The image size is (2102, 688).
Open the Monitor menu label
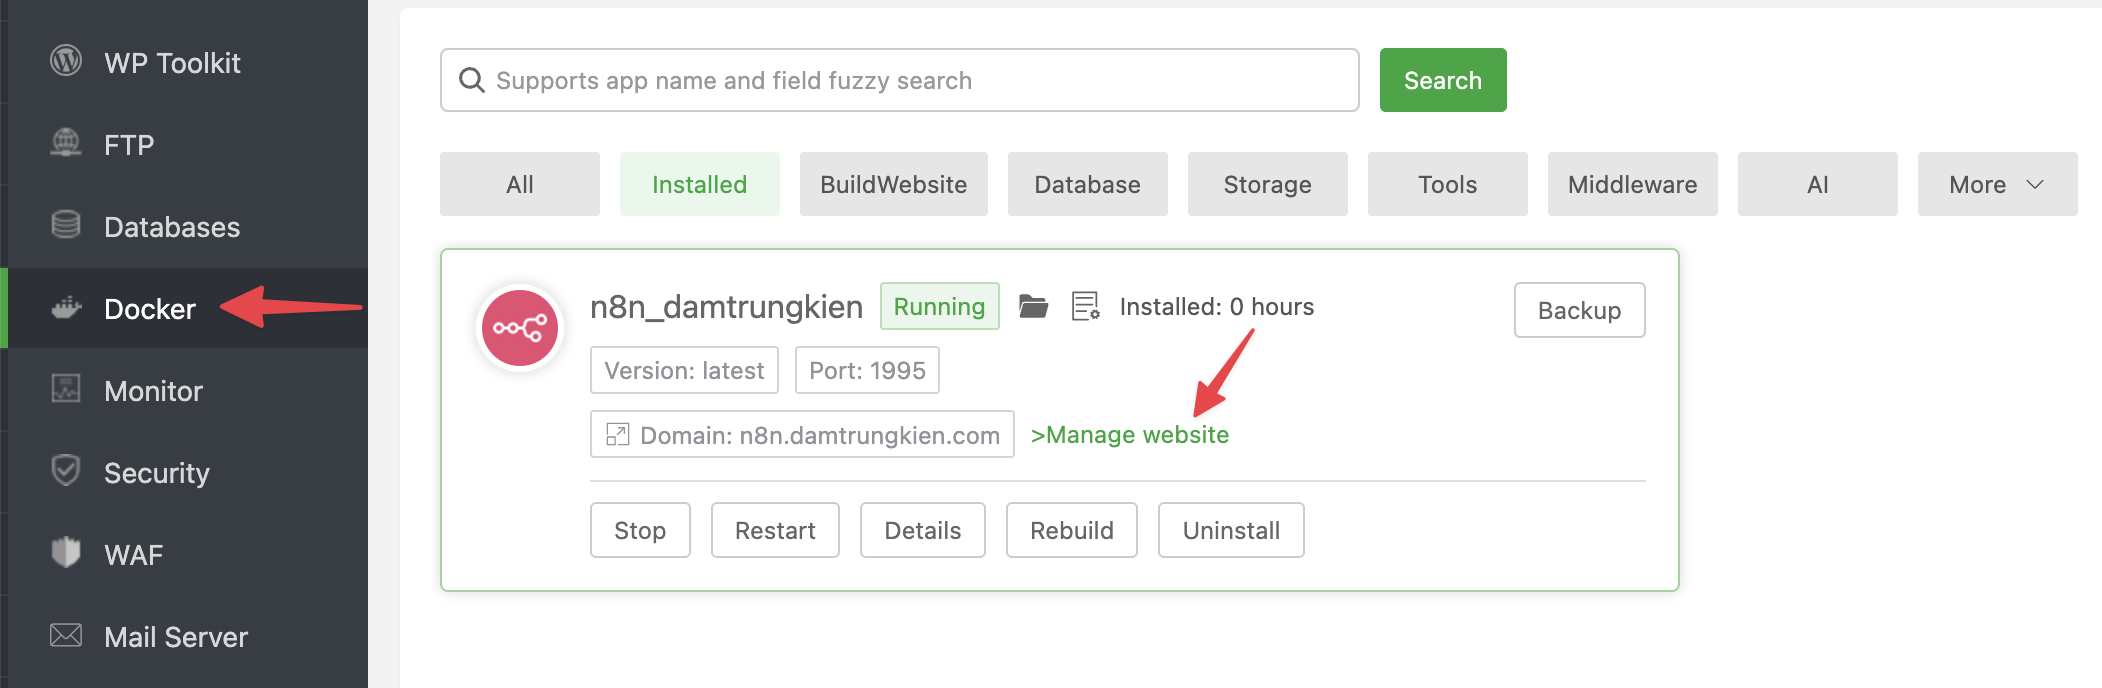click(153, 391)
